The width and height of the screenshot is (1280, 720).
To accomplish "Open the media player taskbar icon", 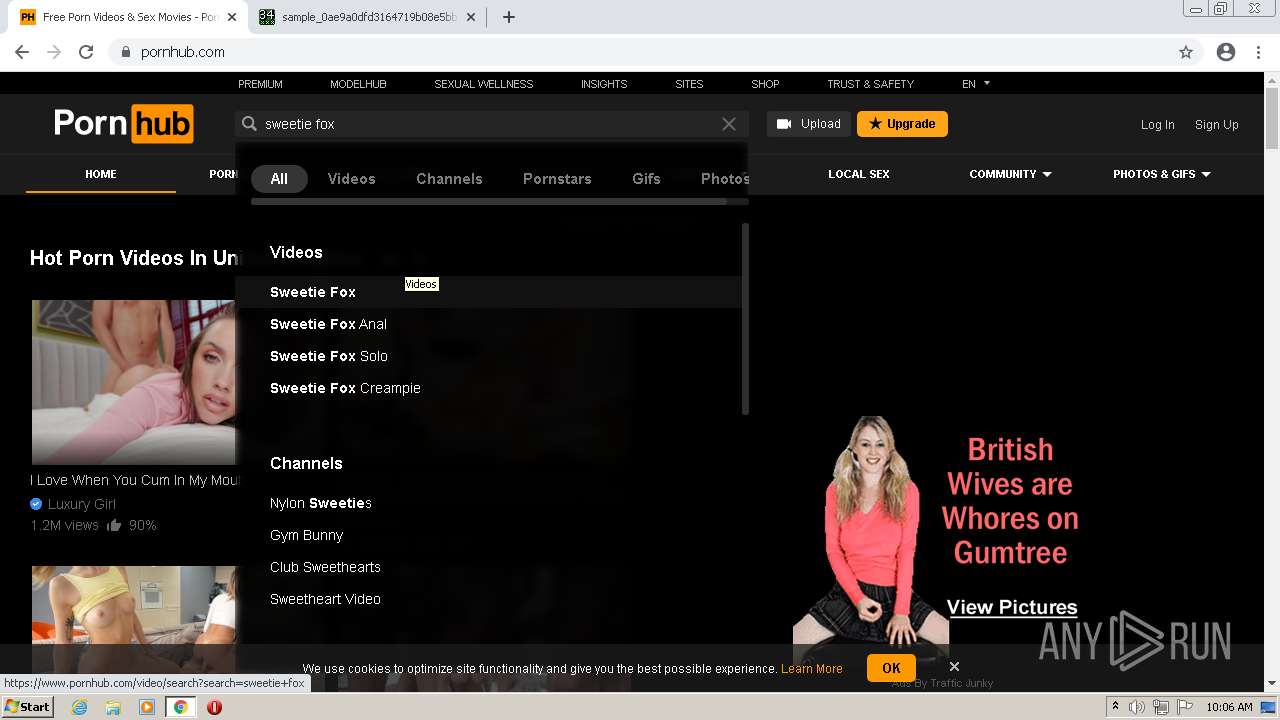I will point(146,707).
